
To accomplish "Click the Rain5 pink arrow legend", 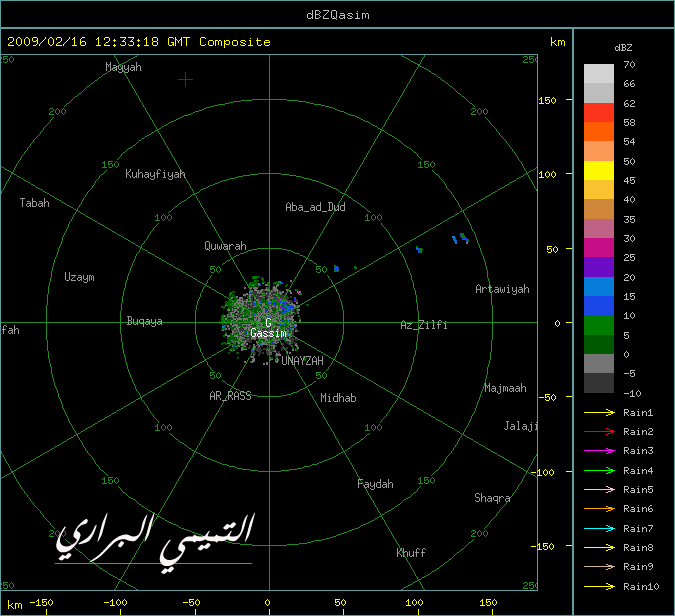I will coord(599,489).
